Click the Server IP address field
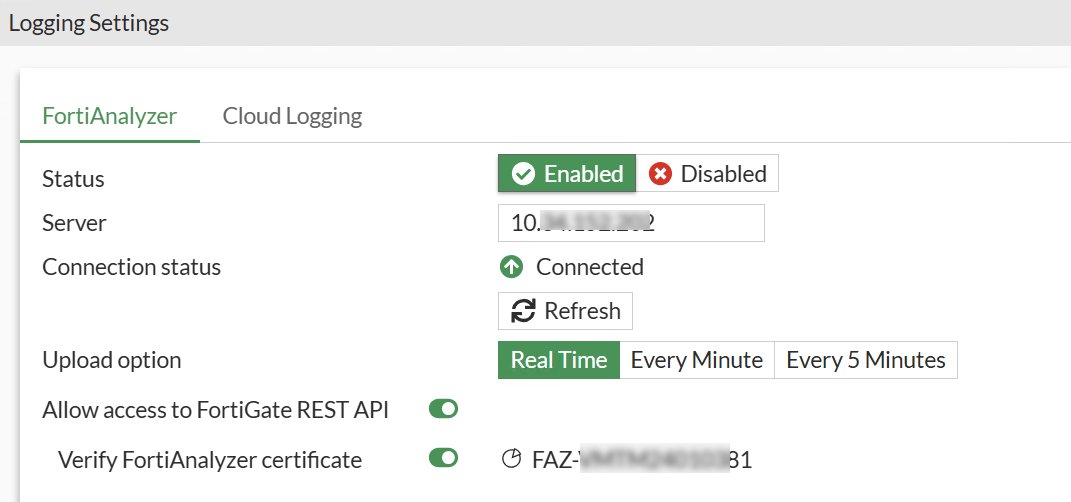This screenshot has height=502, width=1071. pos(631,223)
